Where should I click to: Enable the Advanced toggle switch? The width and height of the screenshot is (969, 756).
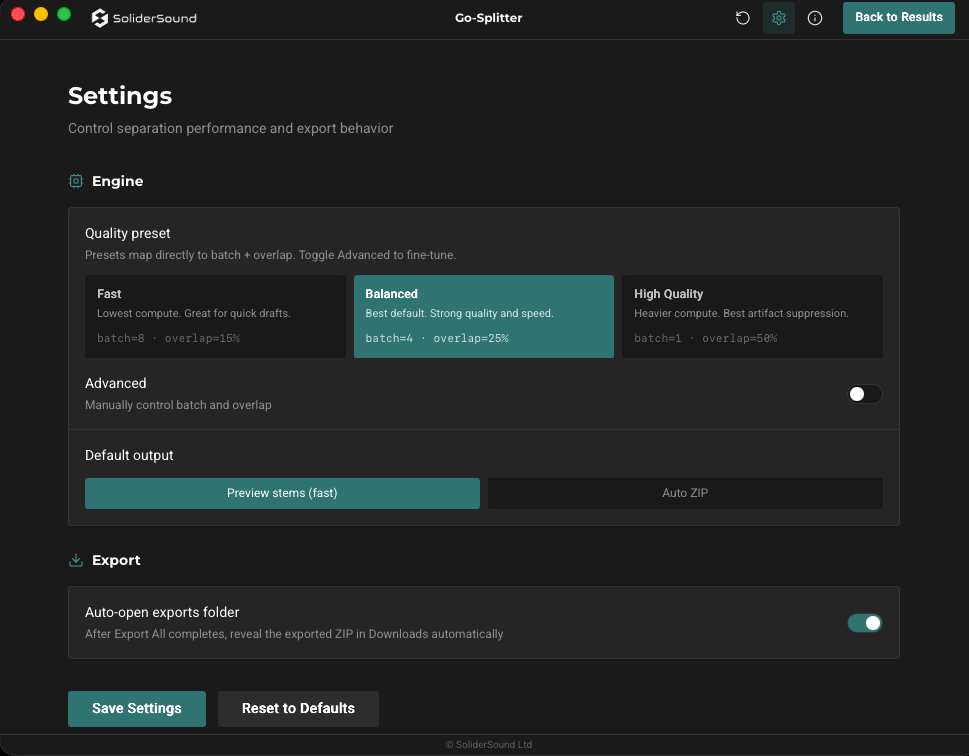coord(864,394)
